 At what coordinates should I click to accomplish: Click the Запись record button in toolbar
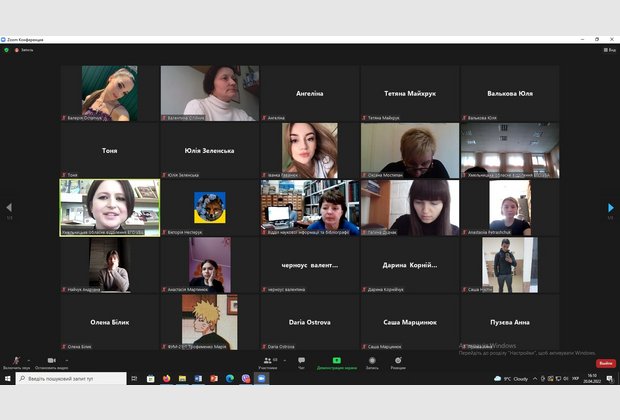(x=372, y=362)
